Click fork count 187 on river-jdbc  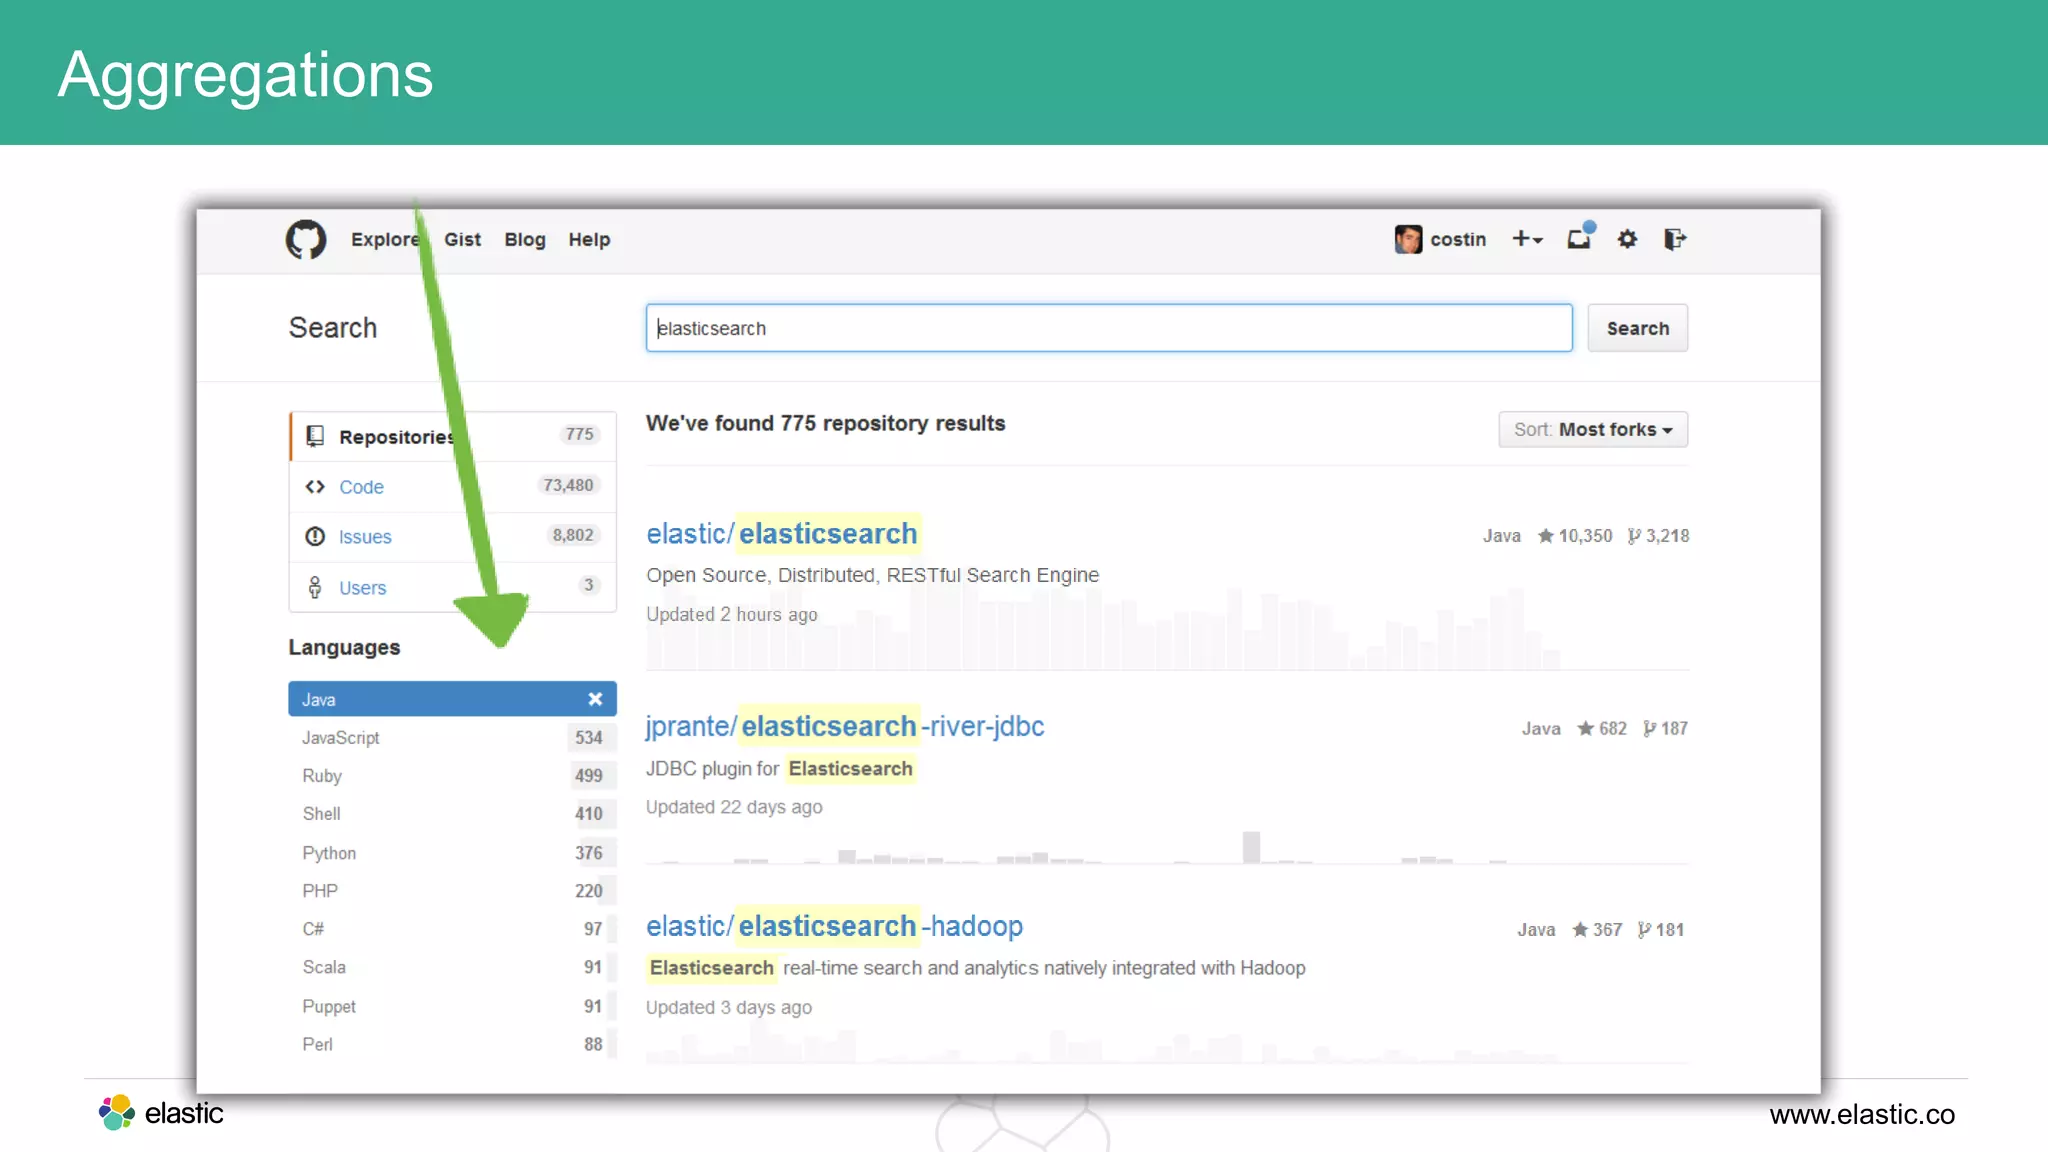pos(1665,729)
